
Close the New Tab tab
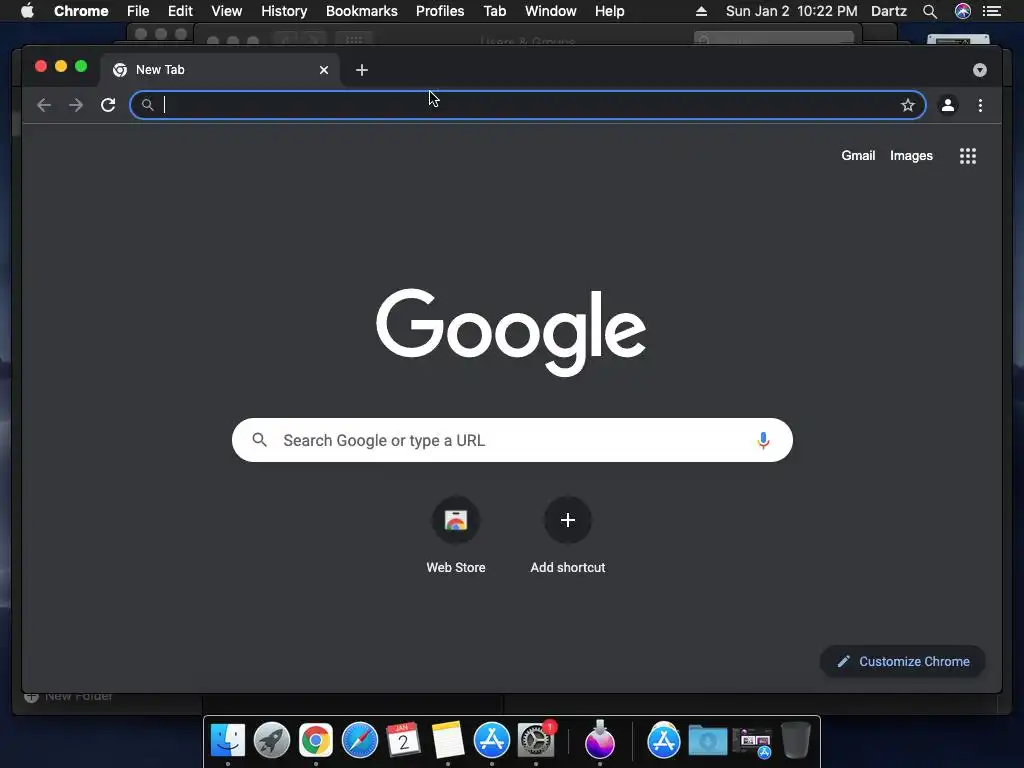[x=324, y=70]
